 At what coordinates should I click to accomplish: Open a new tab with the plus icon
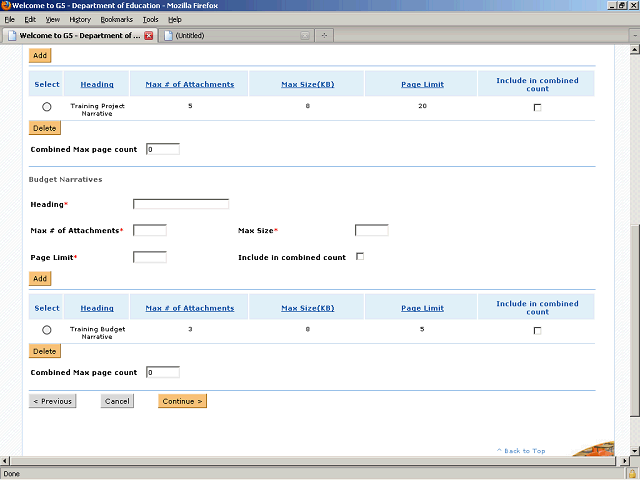tap(324, 36)
